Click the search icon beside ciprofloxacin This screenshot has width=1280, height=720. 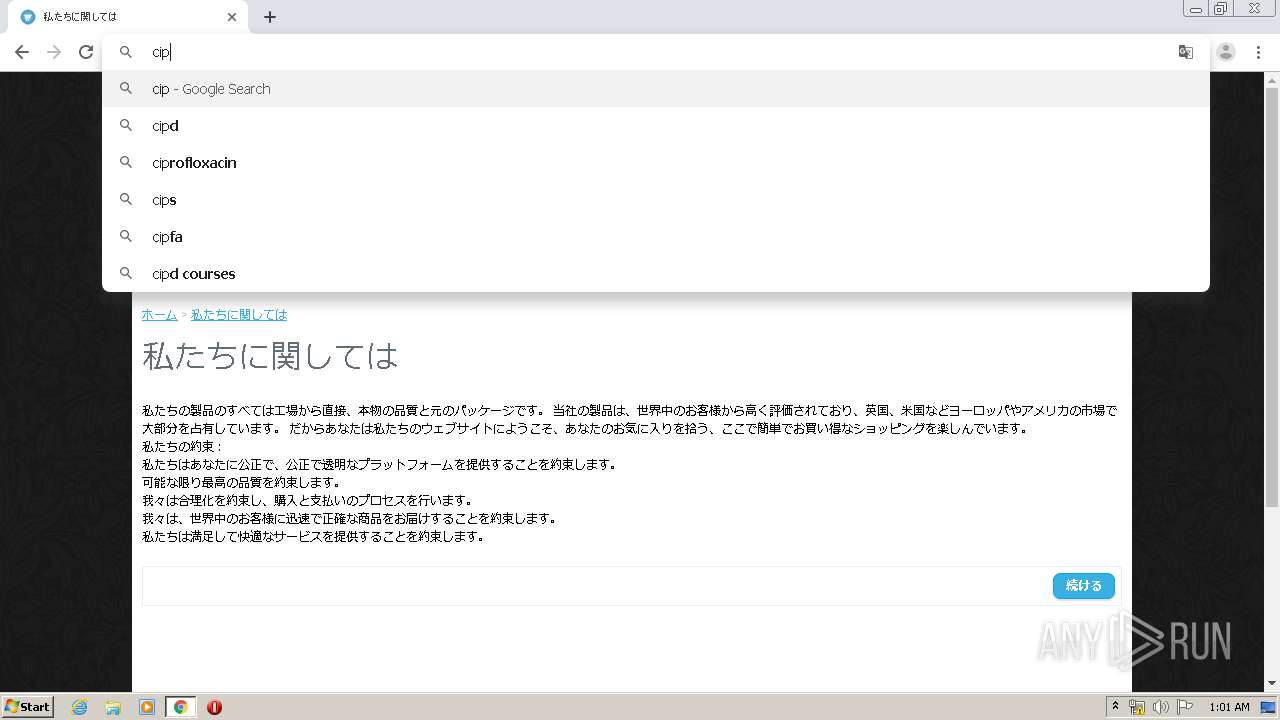[126, 162]
